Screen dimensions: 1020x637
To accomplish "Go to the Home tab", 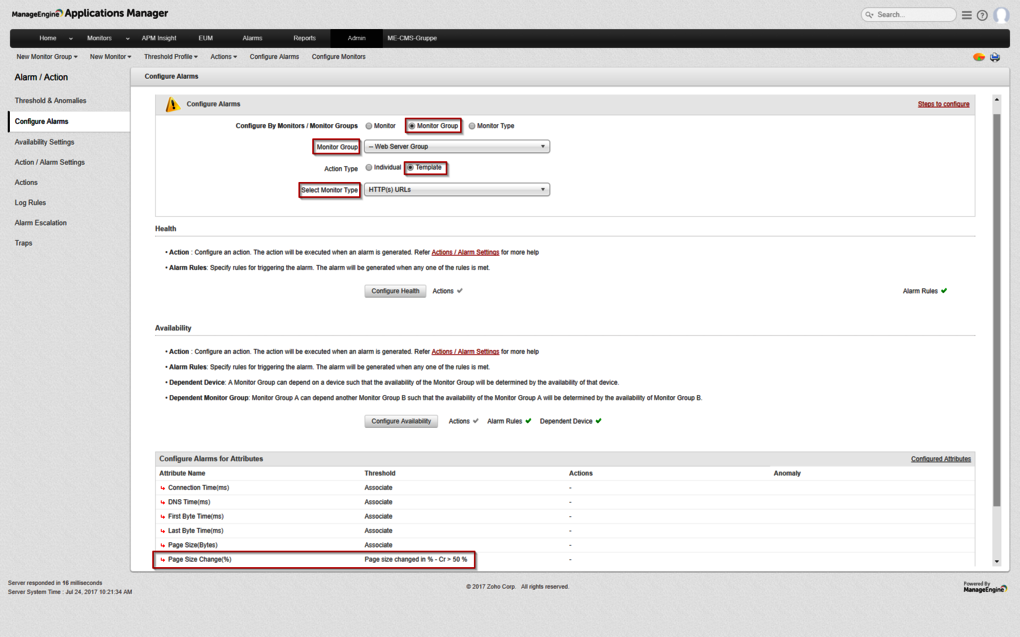I will (47, 38).
